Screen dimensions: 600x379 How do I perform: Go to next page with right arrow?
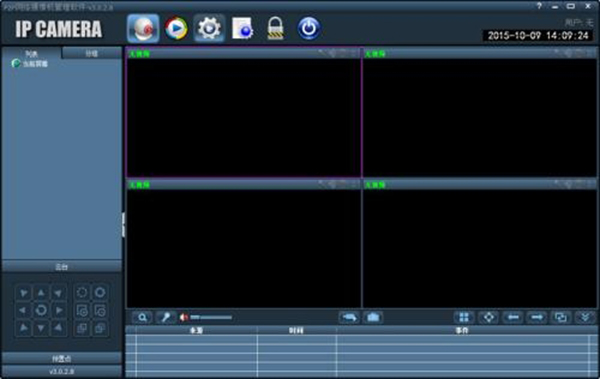coord(537,317)
